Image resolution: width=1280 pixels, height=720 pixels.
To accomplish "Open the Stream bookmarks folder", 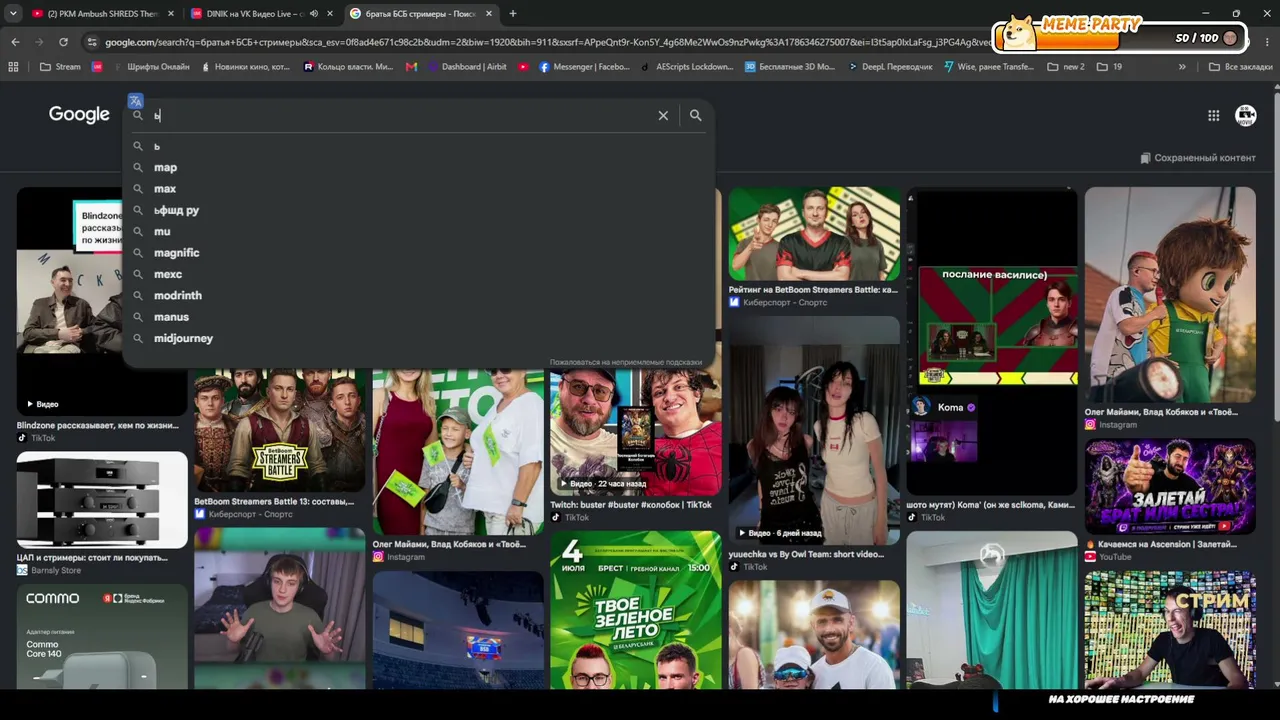I will [60, 67].
